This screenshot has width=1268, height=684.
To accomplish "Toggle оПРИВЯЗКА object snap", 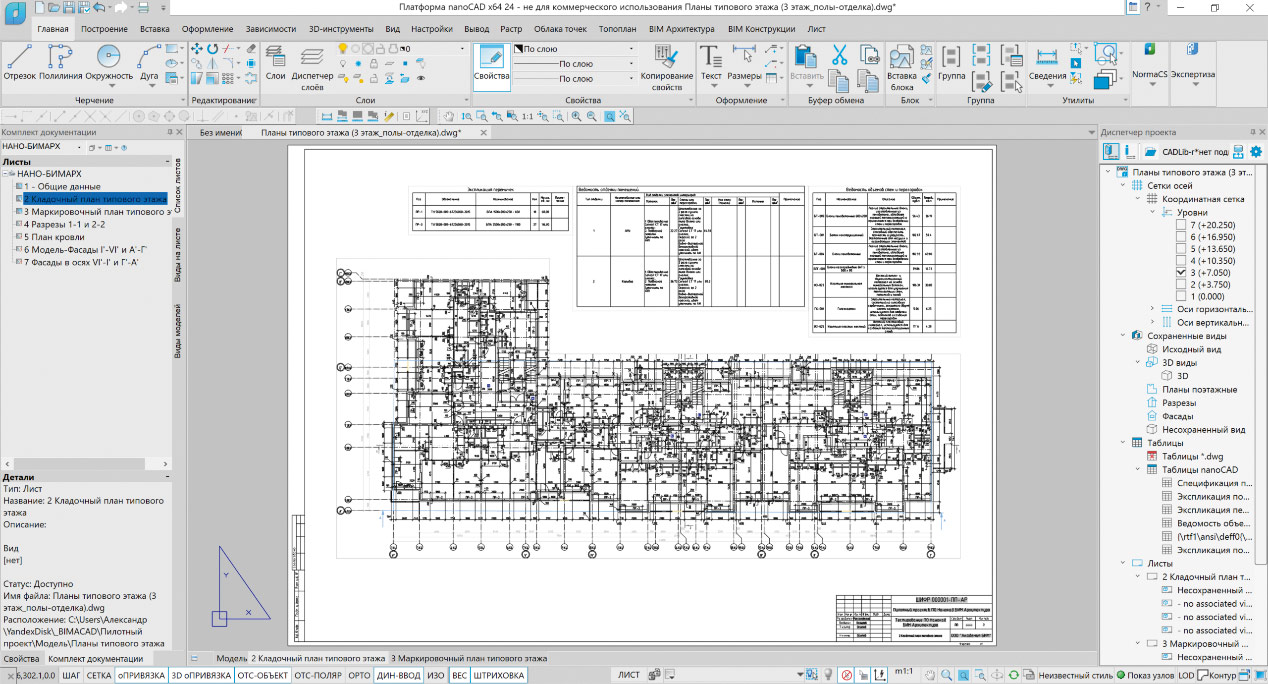I will (x=140, y=675).
